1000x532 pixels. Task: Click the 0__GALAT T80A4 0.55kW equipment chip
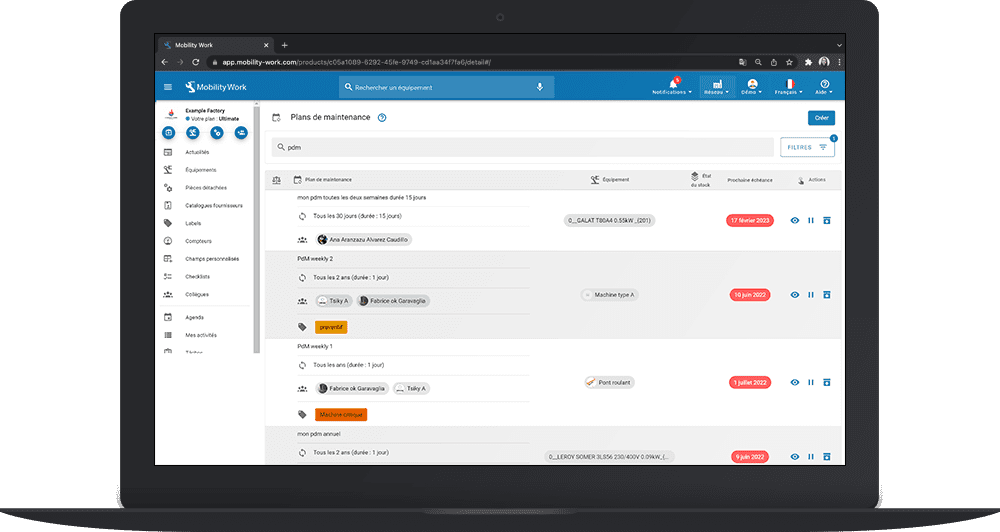[609, 221]
